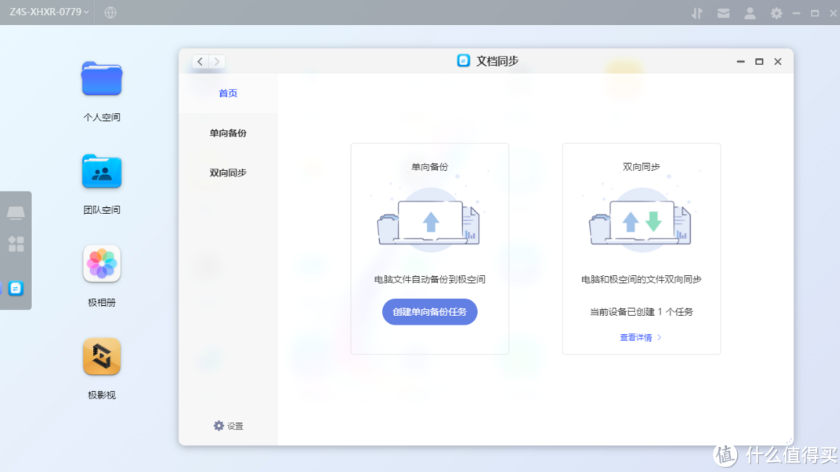
Task: Minimize the 文档同步 window
Action: point(740,62)
